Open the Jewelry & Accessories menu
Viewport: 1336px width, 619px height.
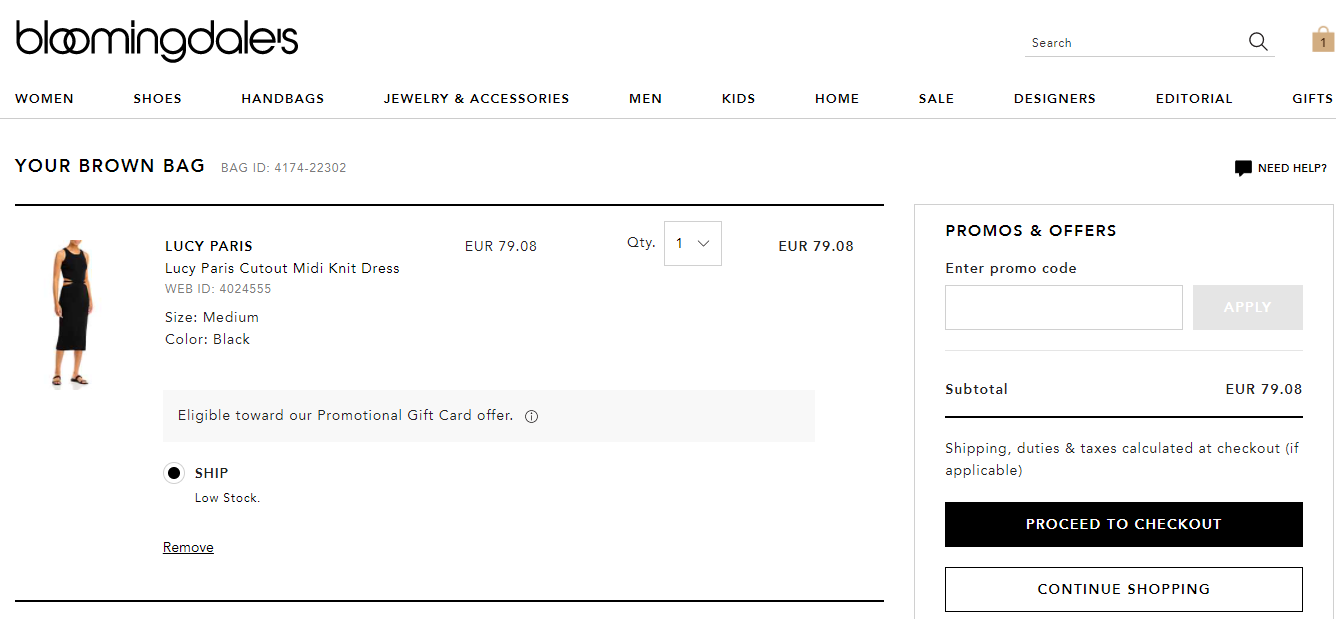[477, 99]
